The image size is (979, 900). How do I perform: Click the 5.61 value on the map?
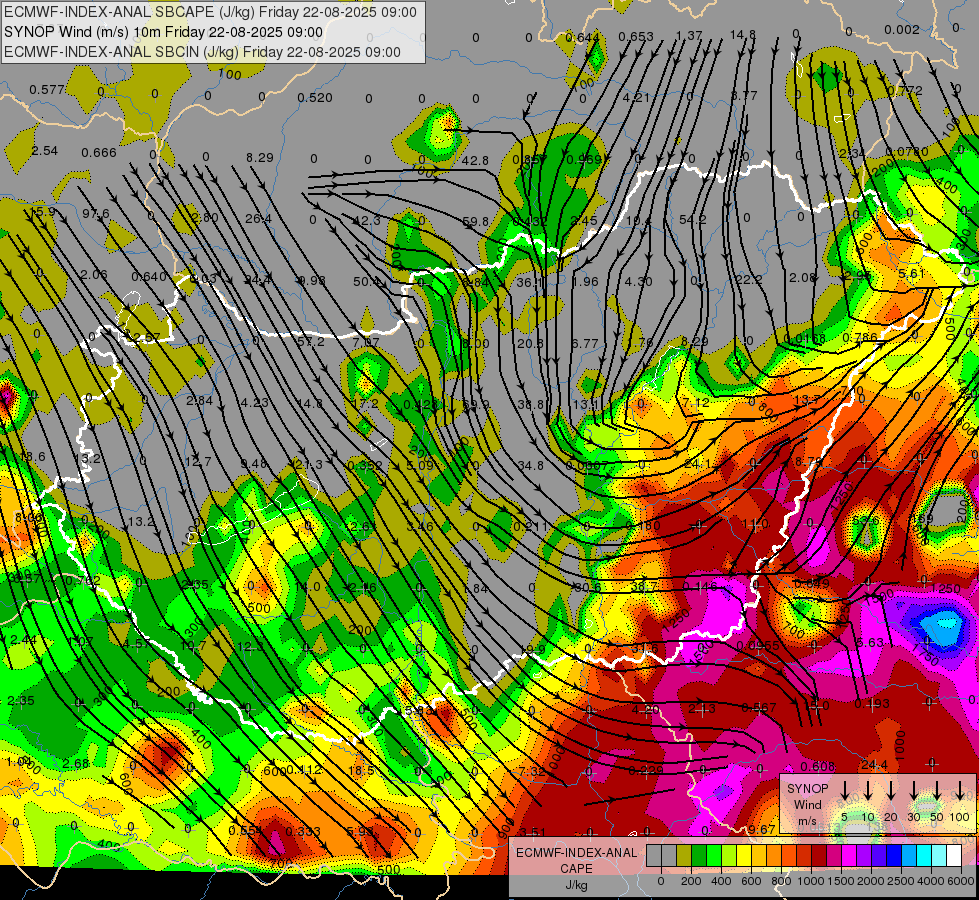point(911,274)
